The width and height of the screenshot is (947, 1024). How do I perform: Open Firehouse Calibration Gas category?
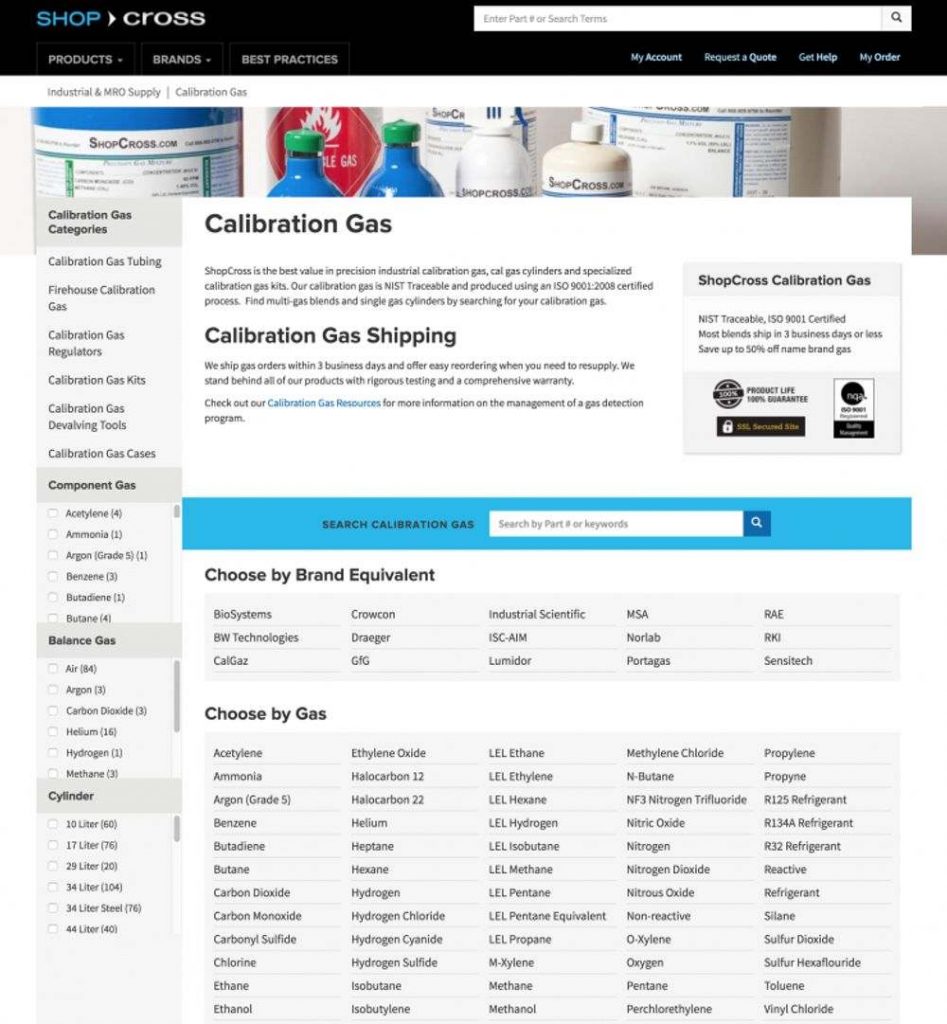101,298
